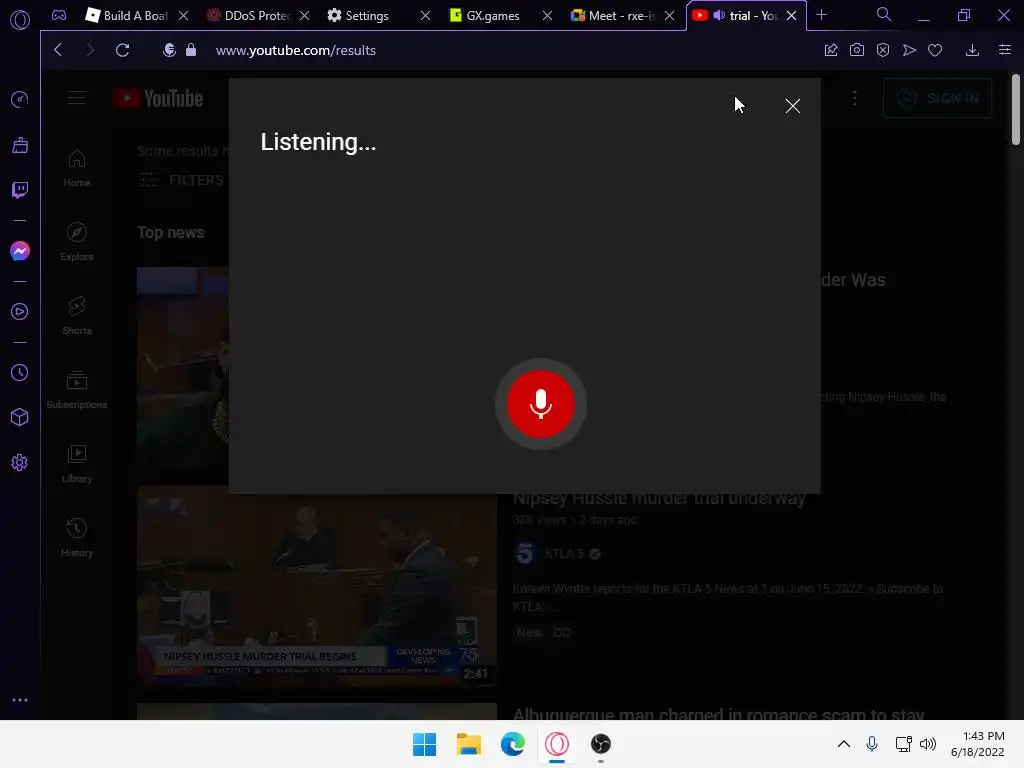Add page to bookmarks heart icon
The height and width of the screenshot is (768, 1024).
click(935, 50)
